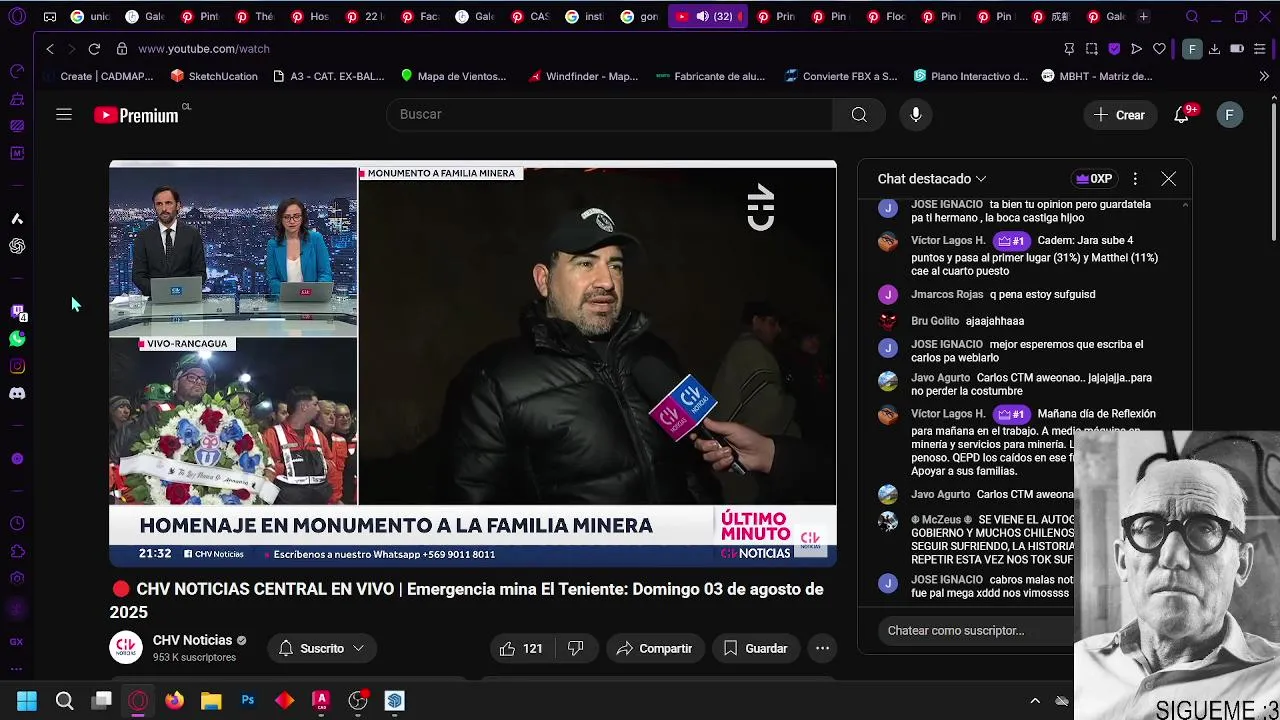Viewport: 1280px width, 720px height.
Task: Like the video with thumbs up
Action: [522, 648]
